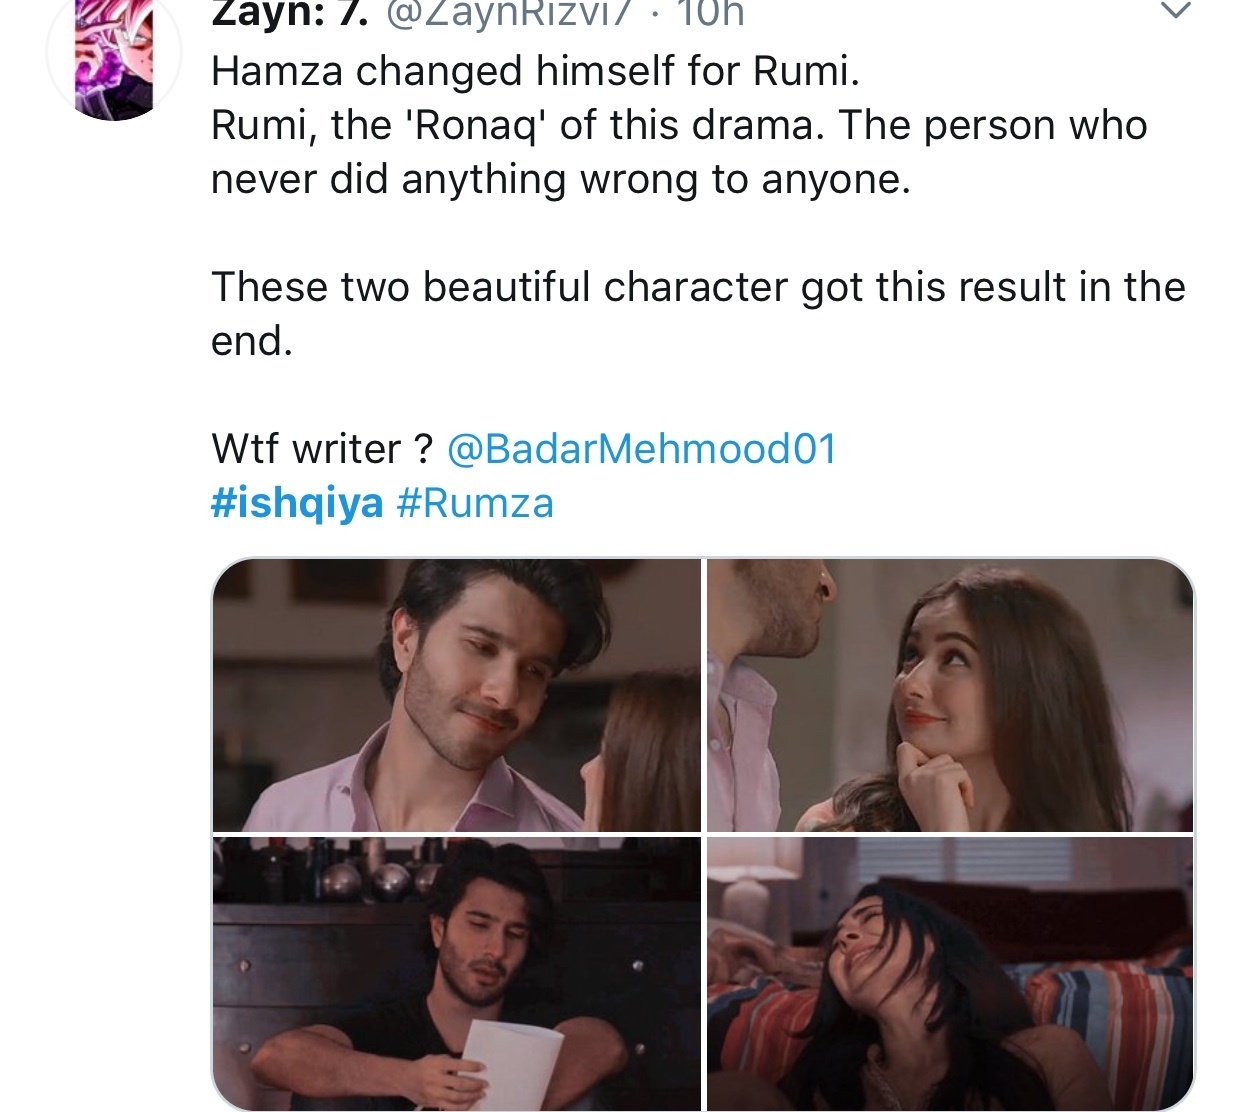Screen dimensions: 1242x1112
Task: Tap the line 'These two beautiful character'
Action: tap(698, 287)
